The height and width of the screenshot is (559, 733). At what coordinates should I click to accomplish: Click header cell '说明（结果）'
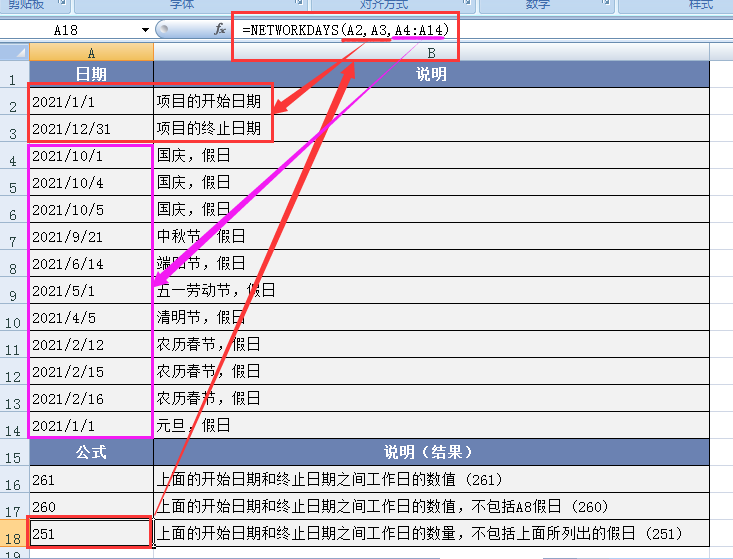[431, 452]
